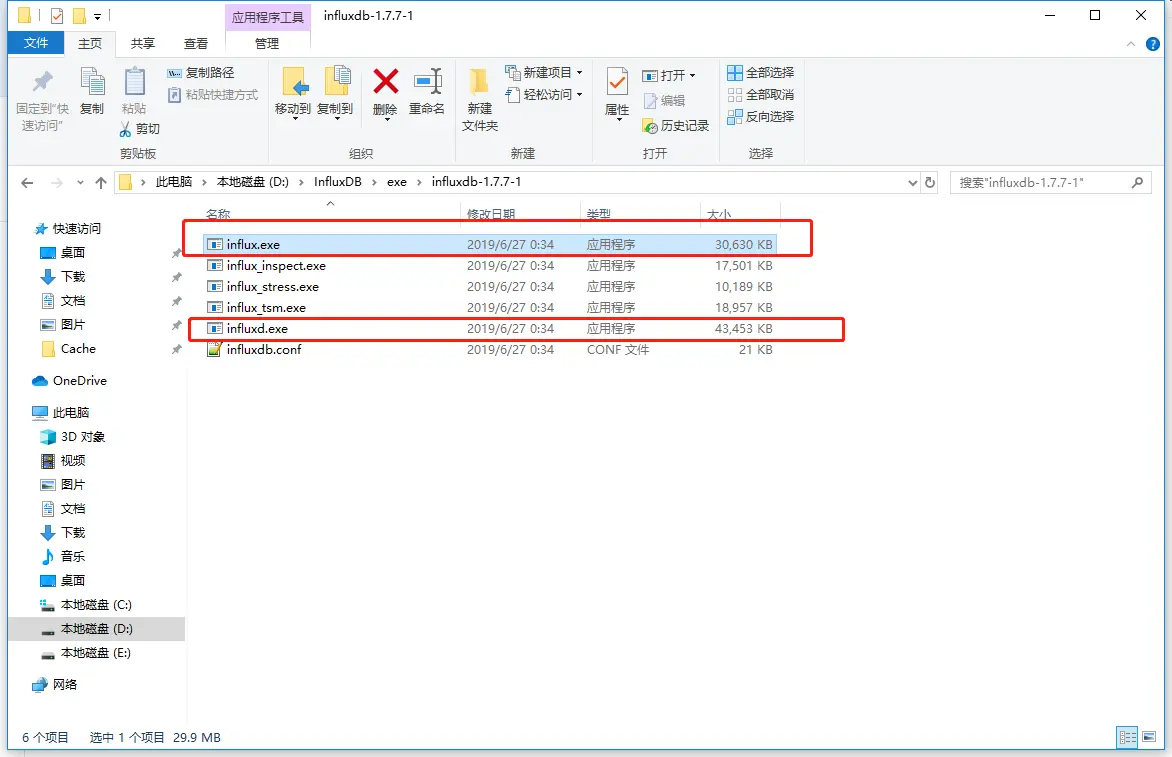The height and width of the screenshot is (757, 1172).
Task: Click Invert selection in the ribbon
Action: click(x=761, y=116)
